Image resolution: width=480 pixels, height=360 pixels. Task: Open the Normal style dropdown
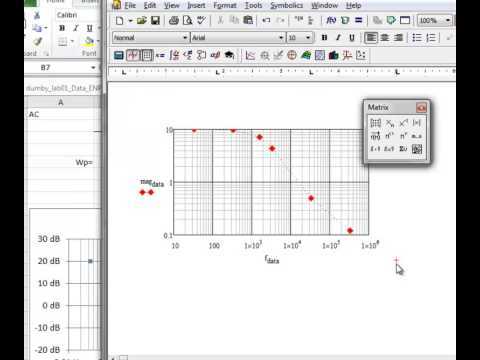point(185,38)
